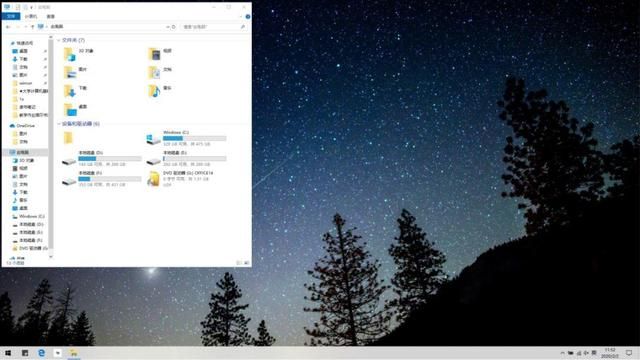The width and height of the screenshot is (640, 360).
Task: Click the Properties icon in the title bar toolbar
Action: point(18,7)
